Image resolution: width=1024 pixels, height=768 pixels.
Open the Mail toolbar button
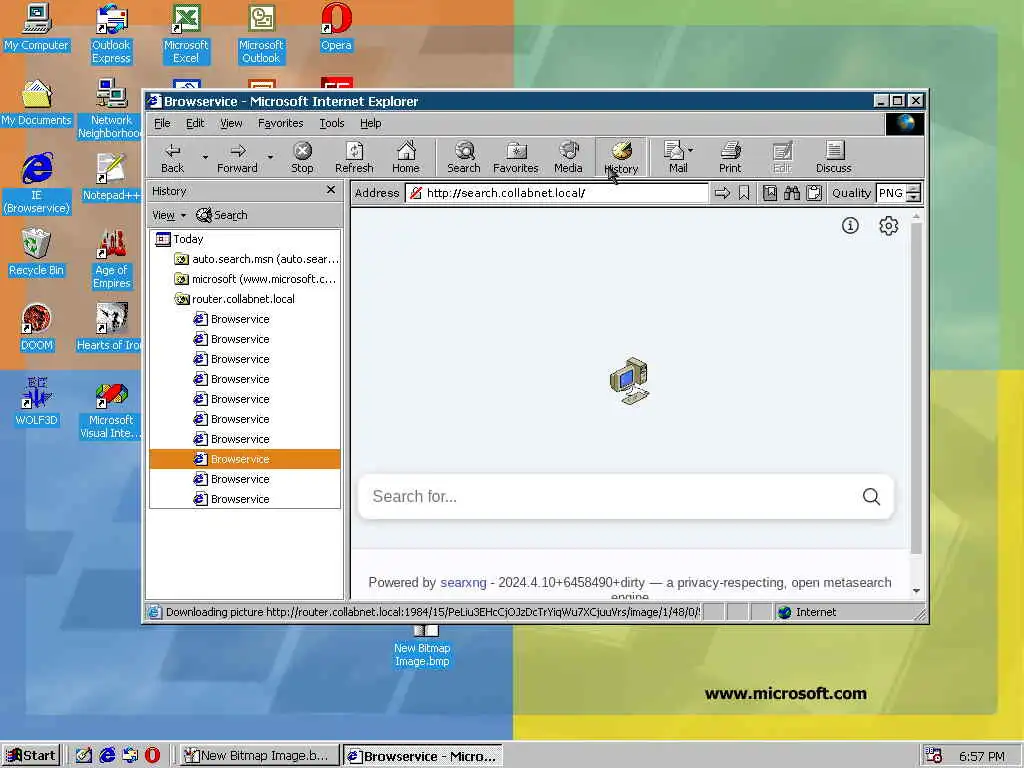(x=675, y=157)
